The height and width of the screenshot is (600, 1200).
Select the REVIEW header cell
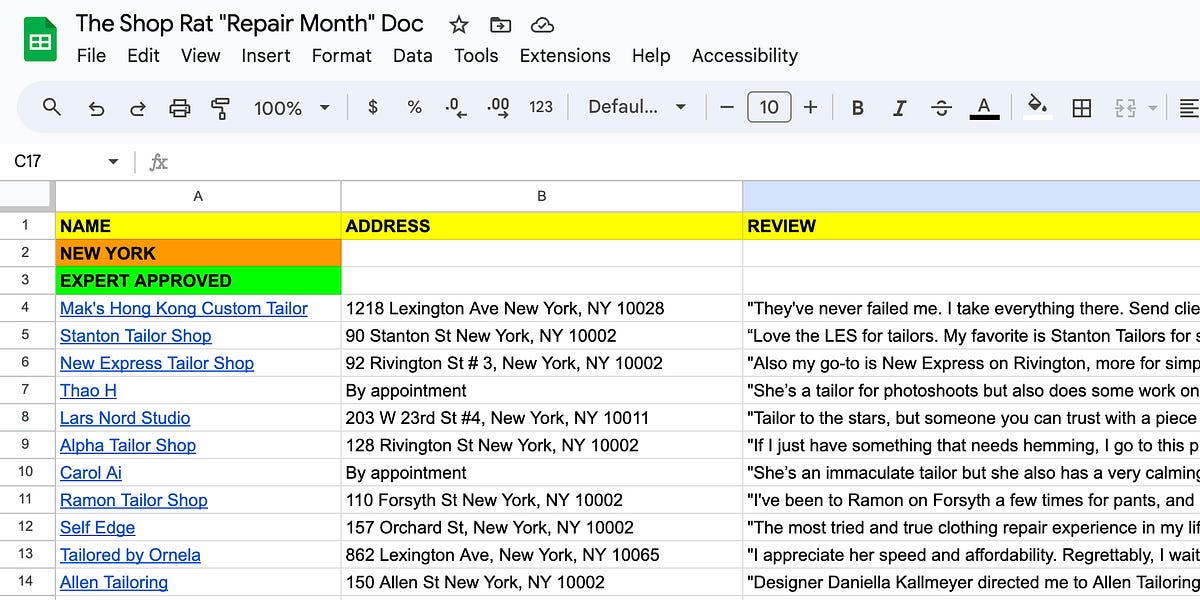pyautogui.click(x=971, y=226)
